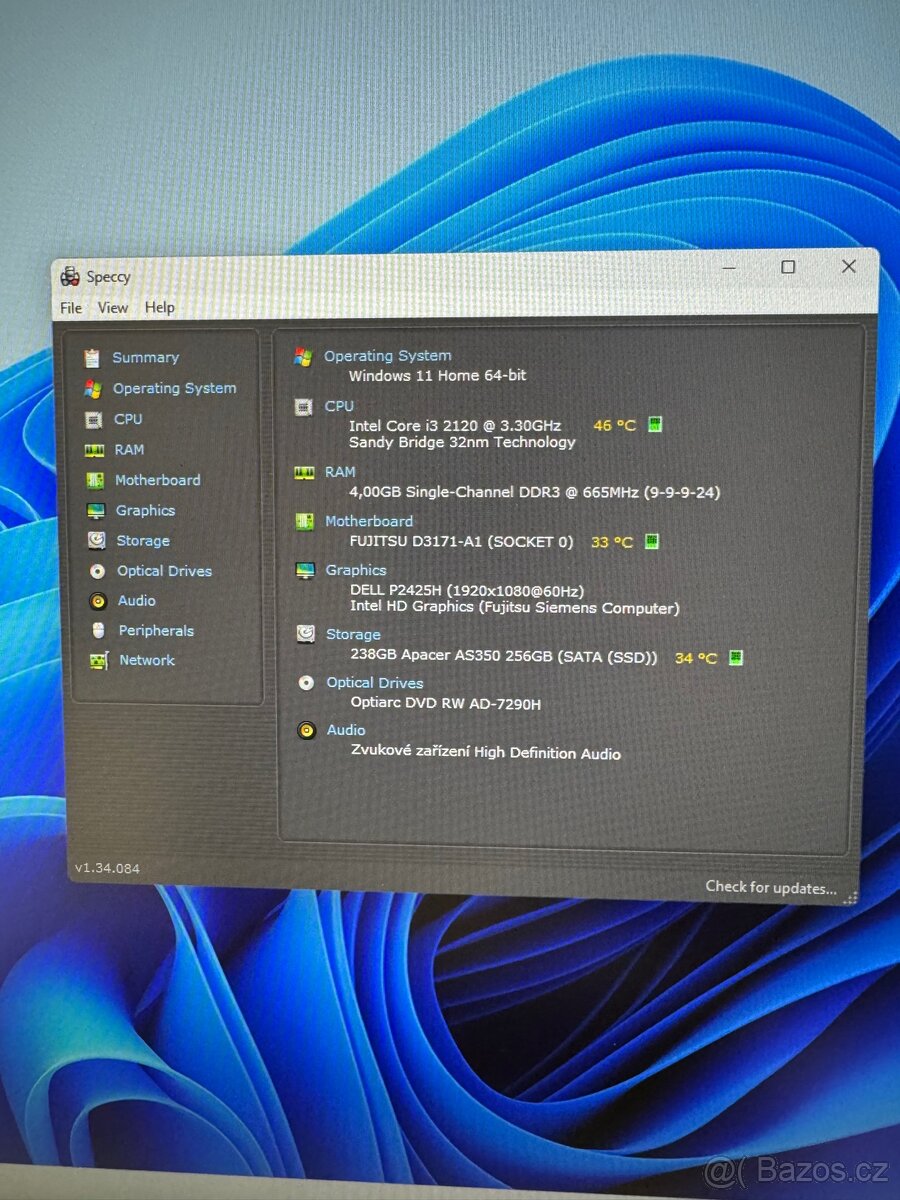
Task: Click the Peripherals mouse icon in sidebar
Action: pos(98,631)
